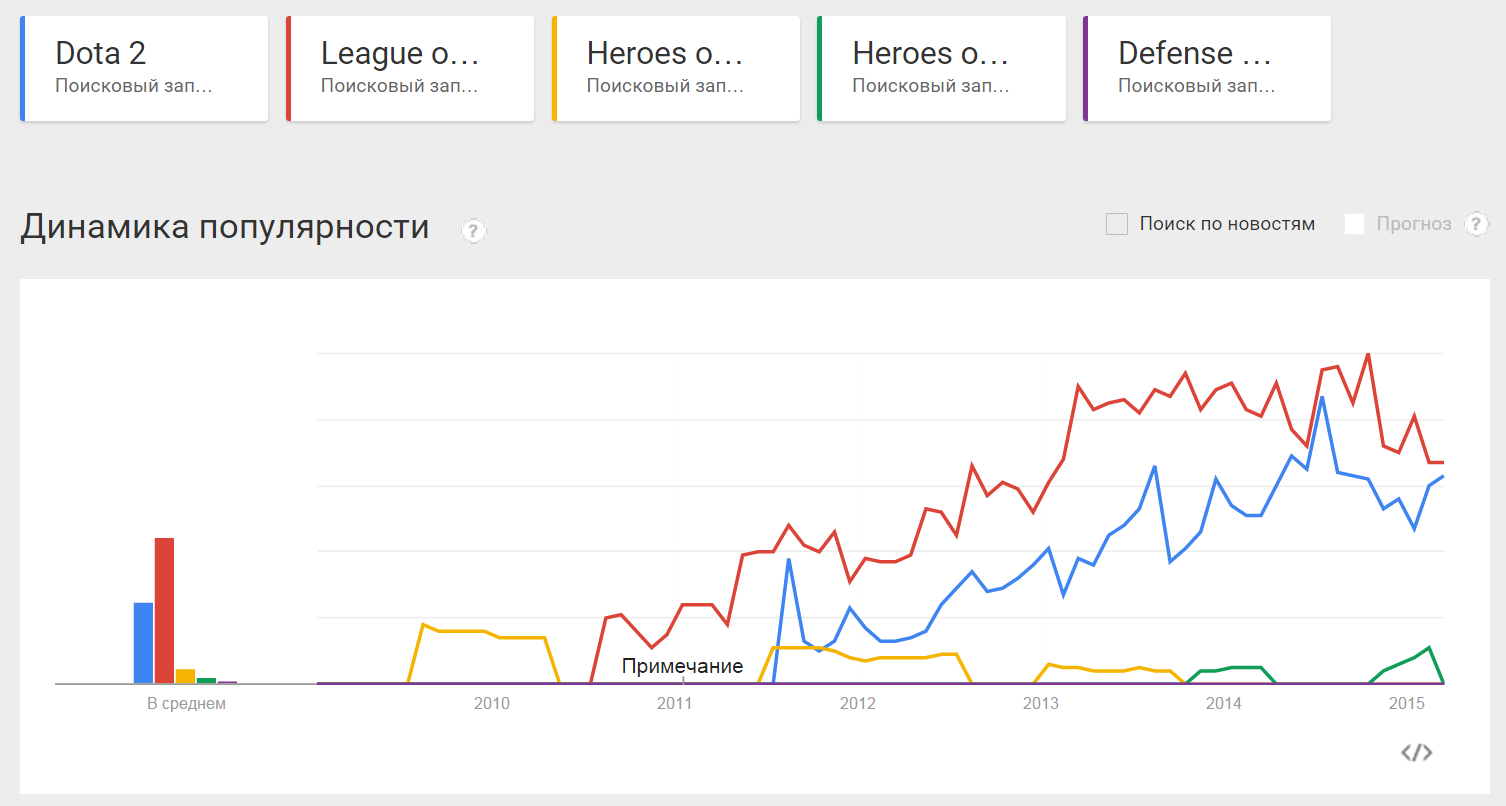The width and height of the screenshot is (1506, 806).
Task: Click the Примечание note marker on chart
Action: click(x=683, y=666)
